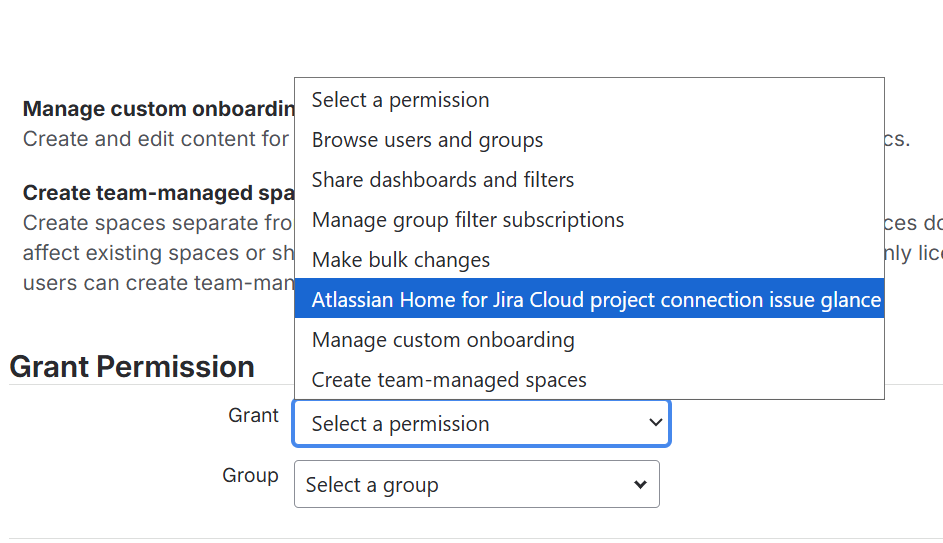Click the 'users can create team-managed' description line
This screenshot has height=543, width=943.
click(155, 283)
